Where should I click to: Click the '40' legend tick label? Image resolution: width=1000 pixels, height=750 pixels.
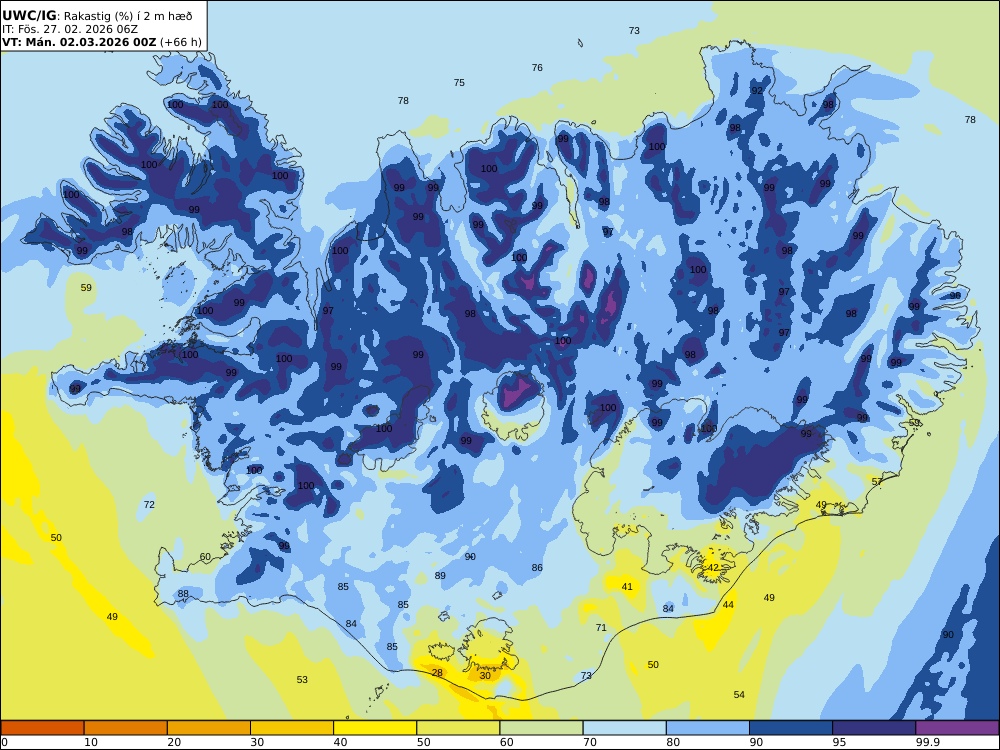tap(340, 742)
